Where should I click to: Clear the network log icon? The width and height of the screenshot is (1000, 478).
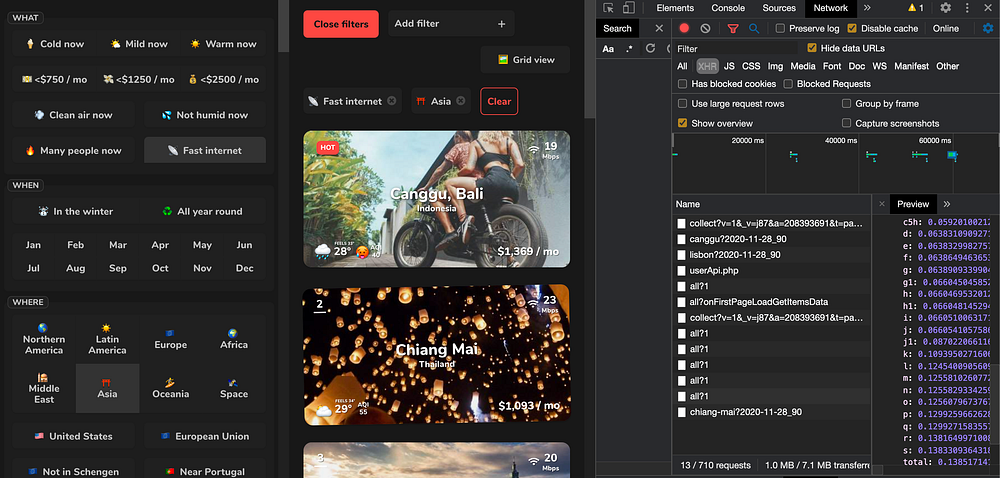point(705,28)
